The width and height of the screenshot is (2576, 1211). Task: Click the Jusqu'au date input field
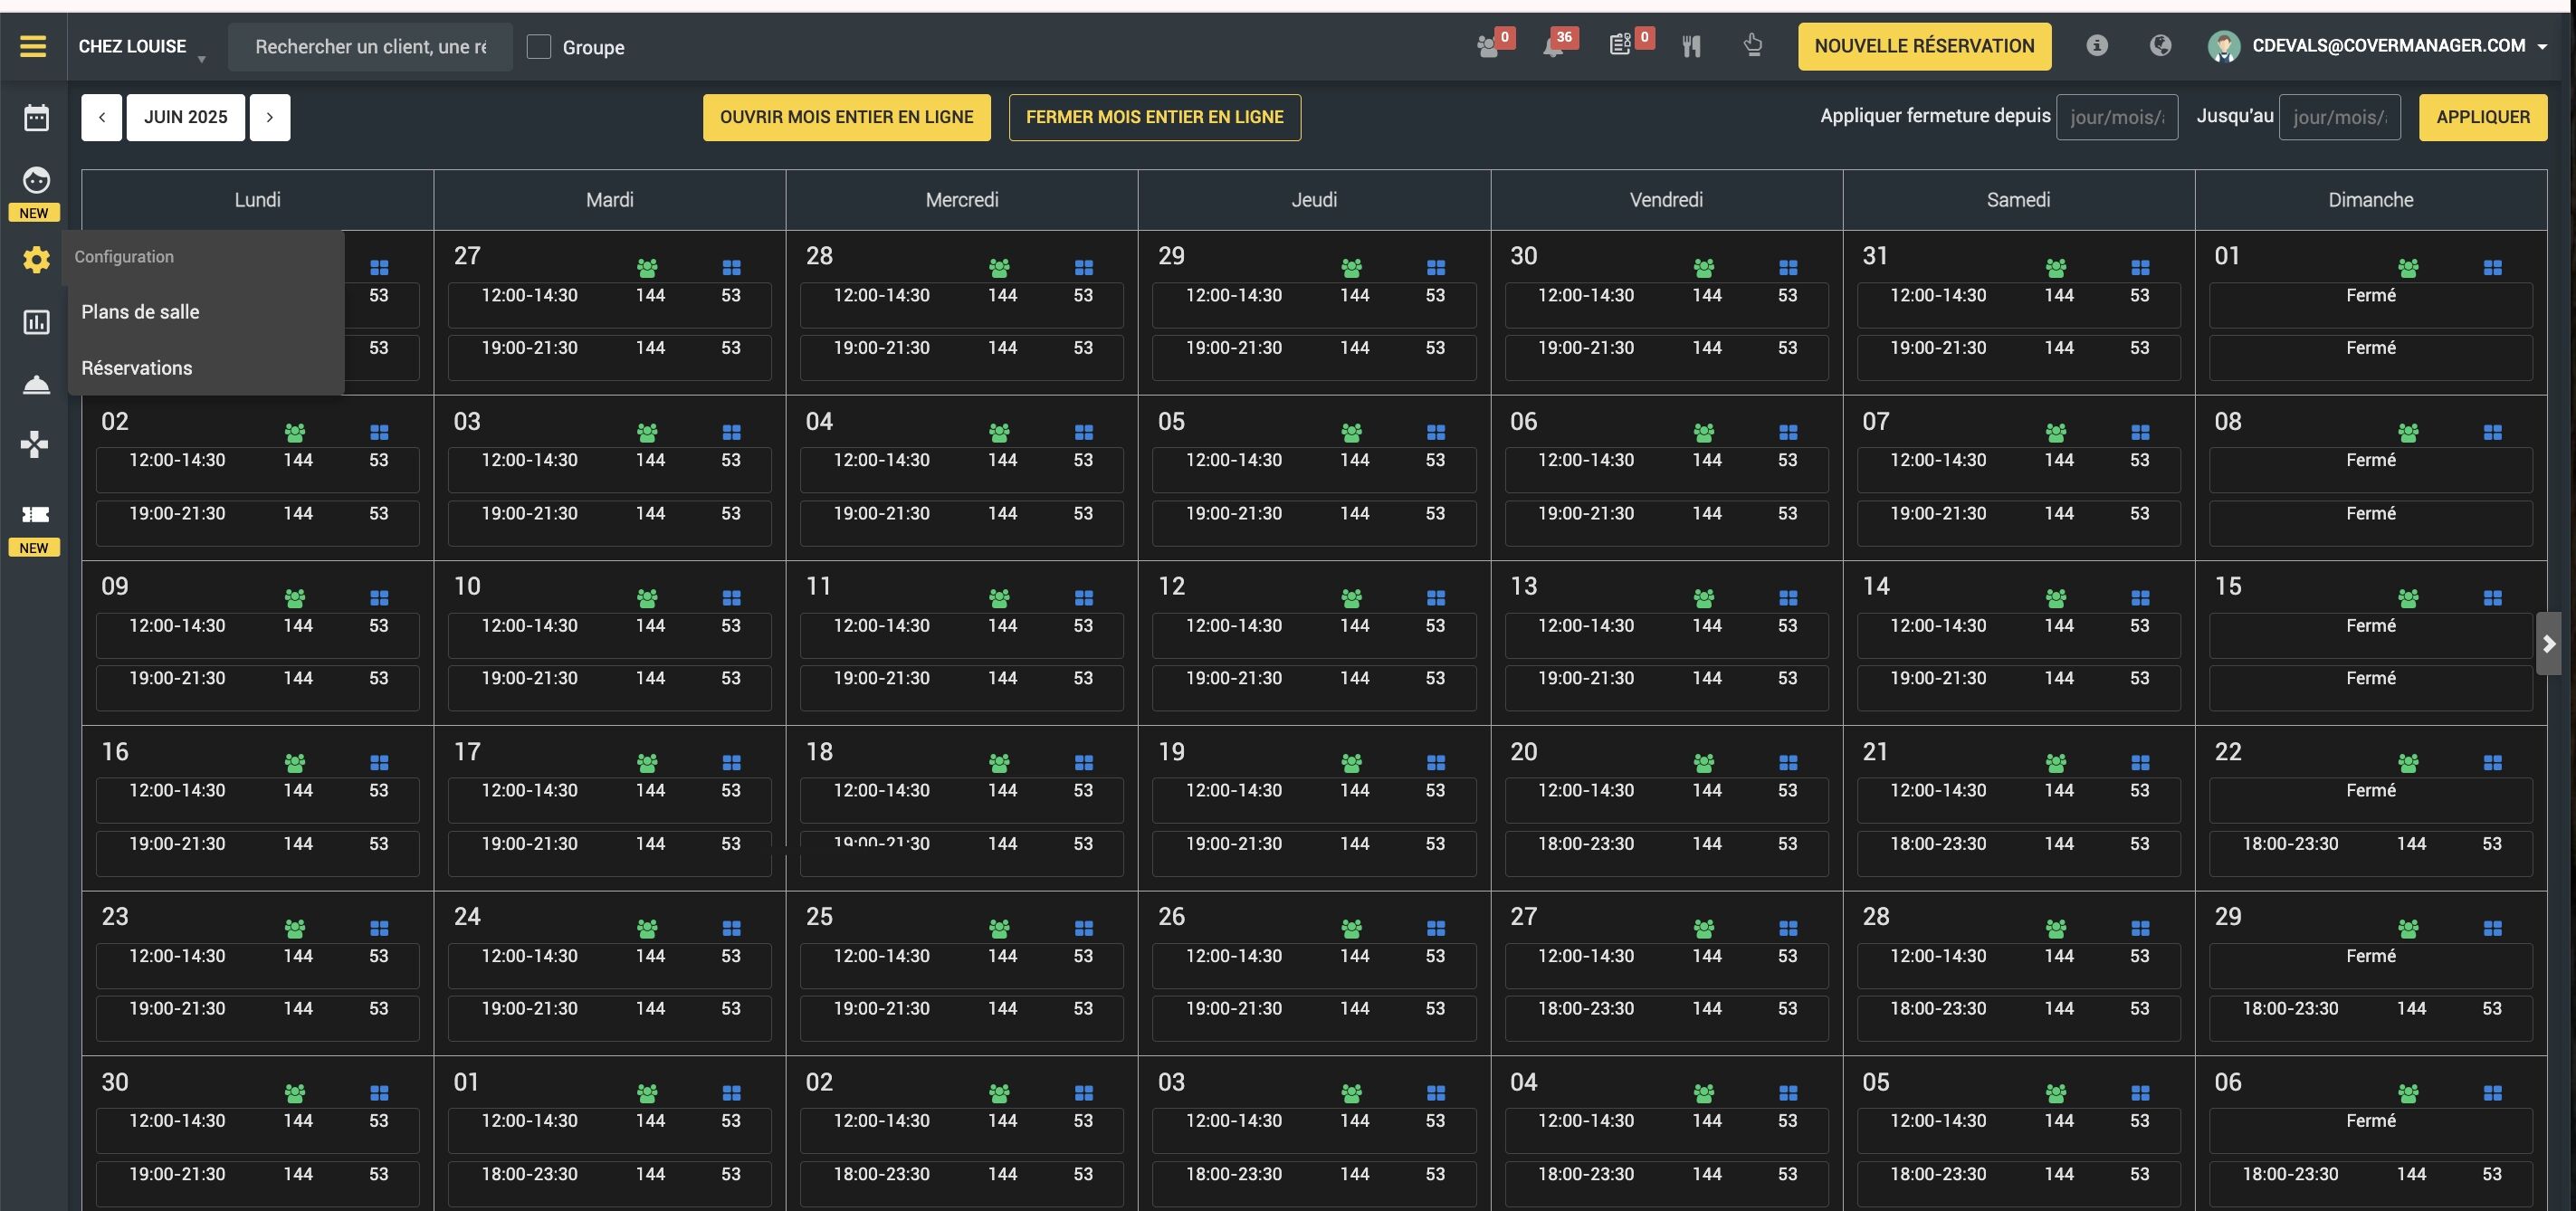(x=2338, y=118)
